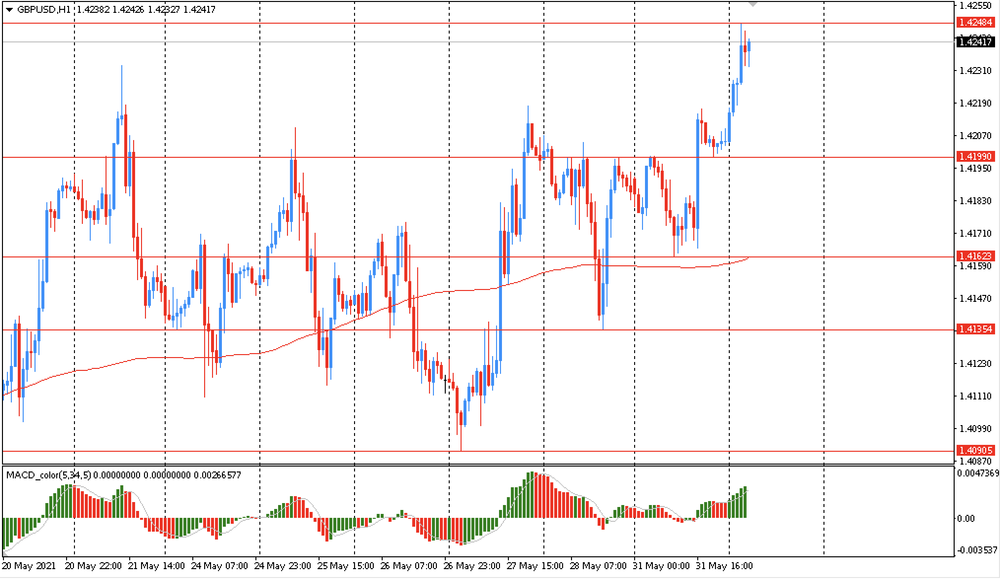Click the 21 May 14:00 time label

point(157,566)
